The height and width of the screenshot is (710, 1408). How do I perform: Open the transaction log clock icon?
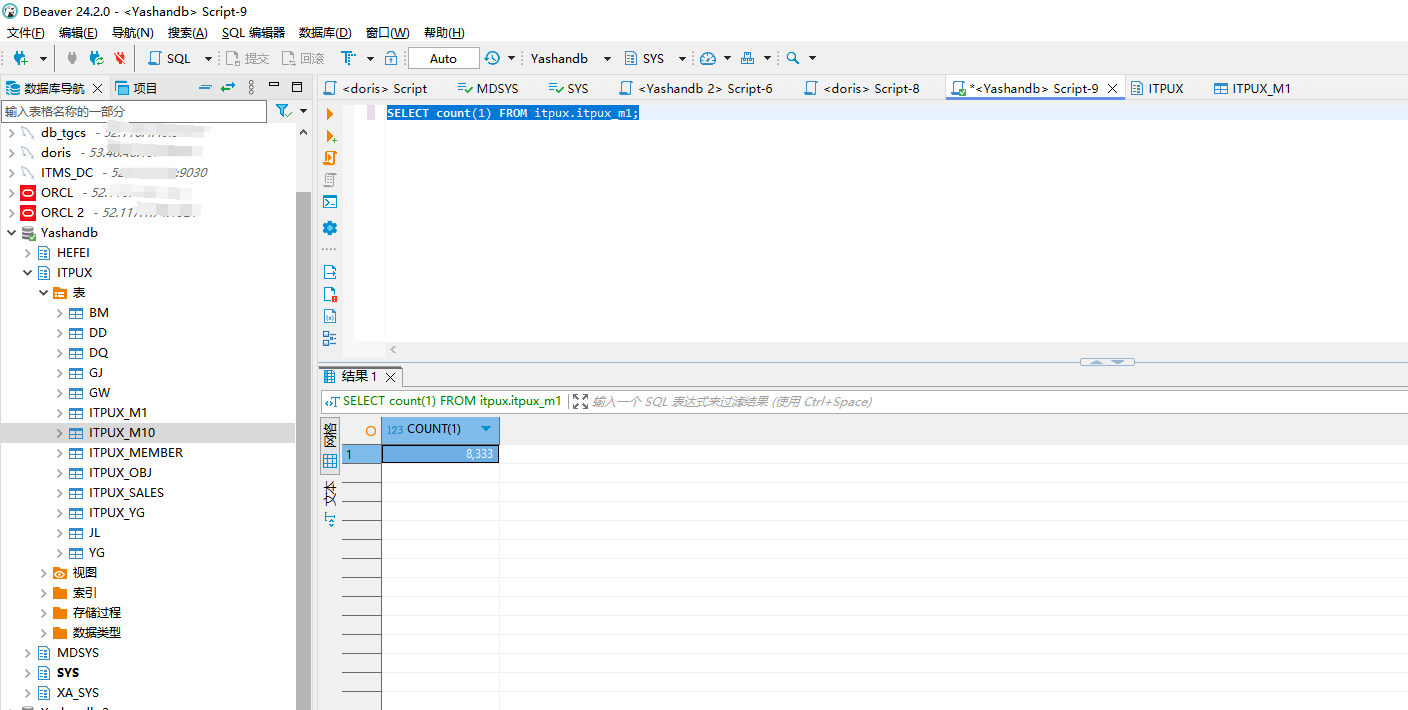(492, 58)
